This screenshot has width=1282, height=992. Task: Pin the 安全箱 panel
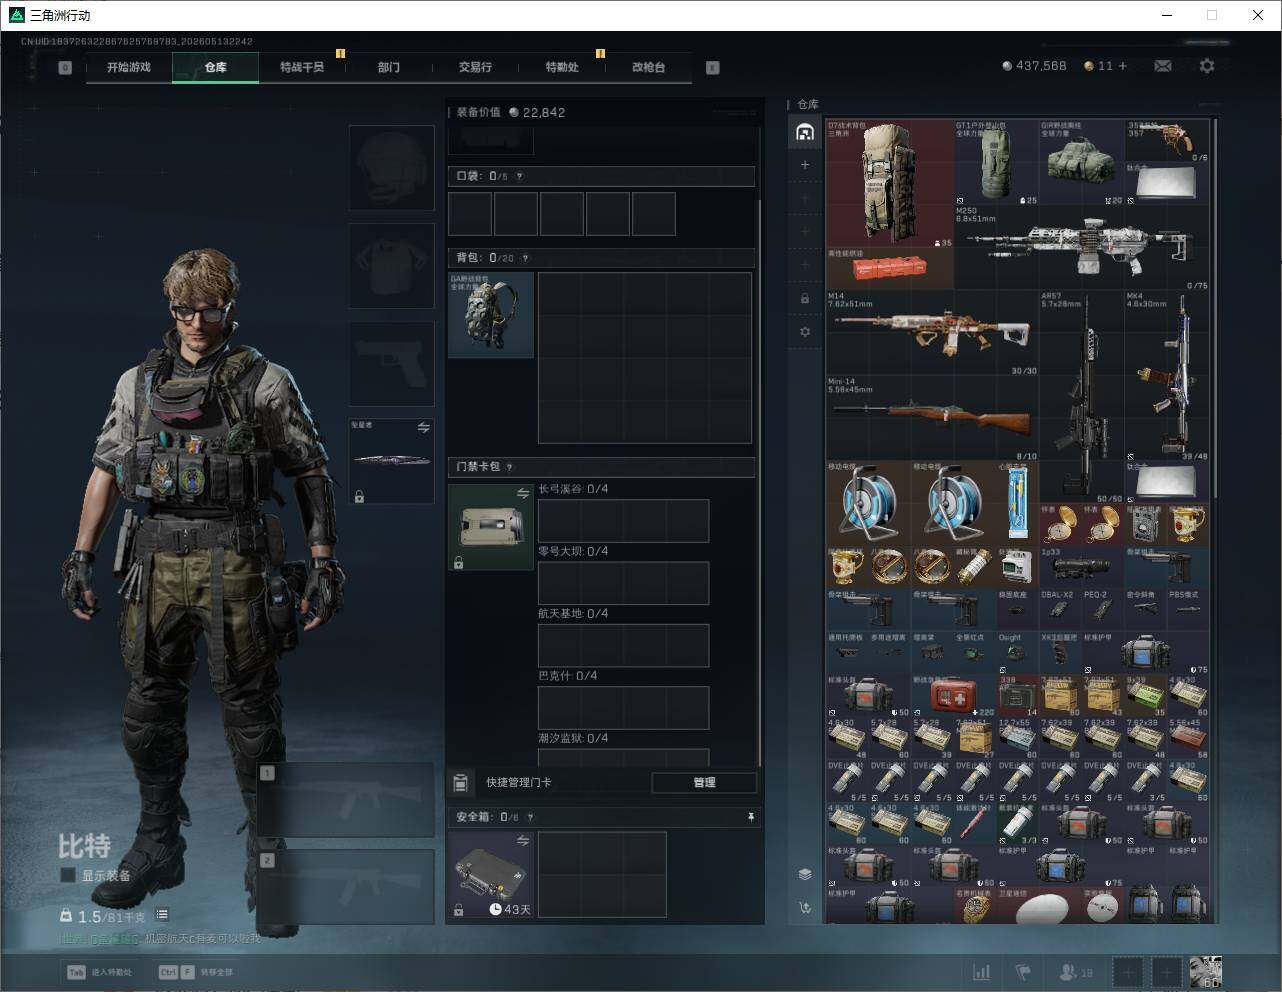point(751,817)
